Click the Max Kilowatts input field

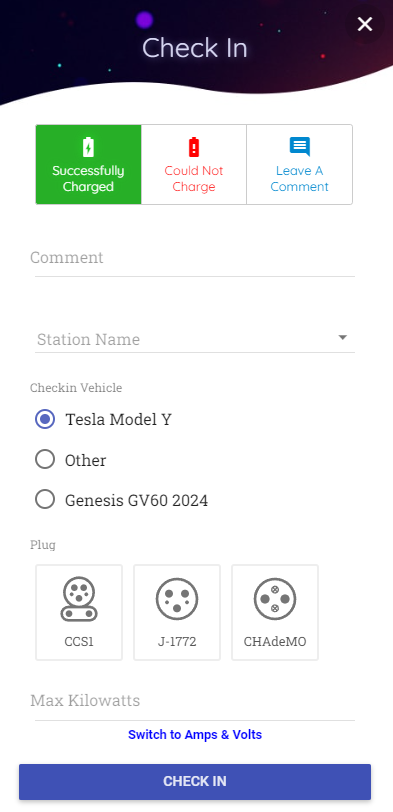click(195, 702)
